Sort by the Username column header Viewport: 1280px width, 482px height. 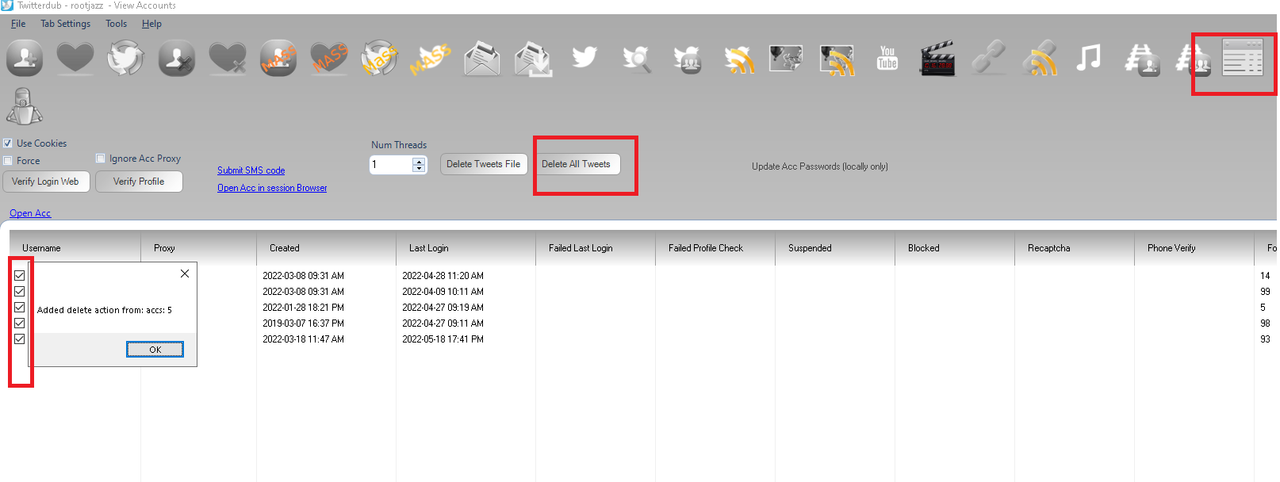[75, 248]
